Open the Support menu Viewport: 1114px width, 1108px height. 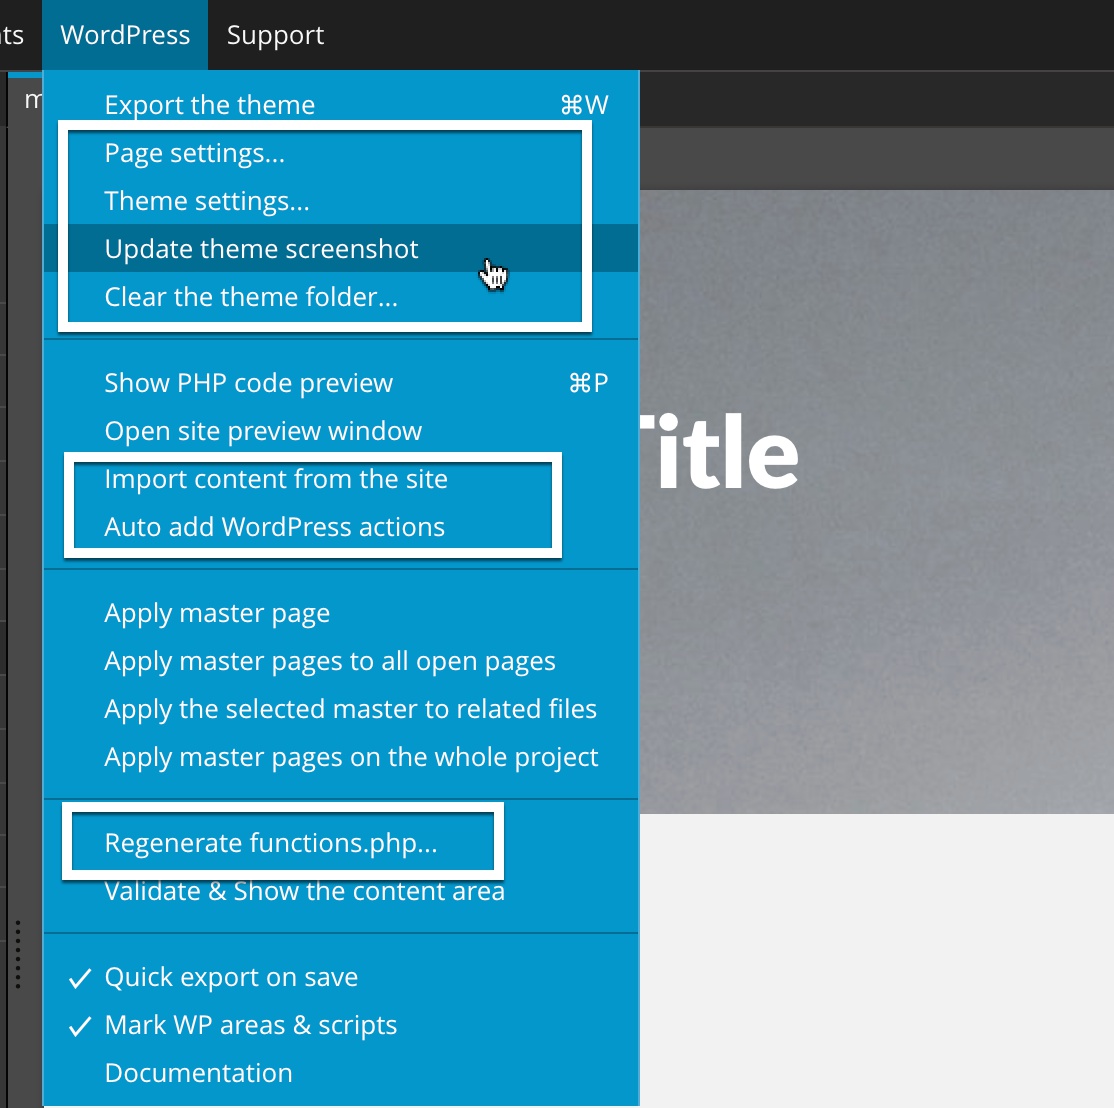click(x=275, y=35)
